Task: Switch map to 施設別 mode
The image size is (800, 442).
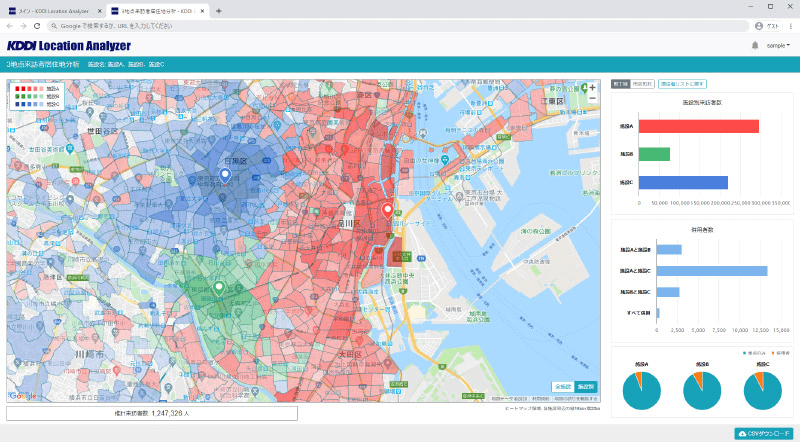Action: click(x=586, y=386)
